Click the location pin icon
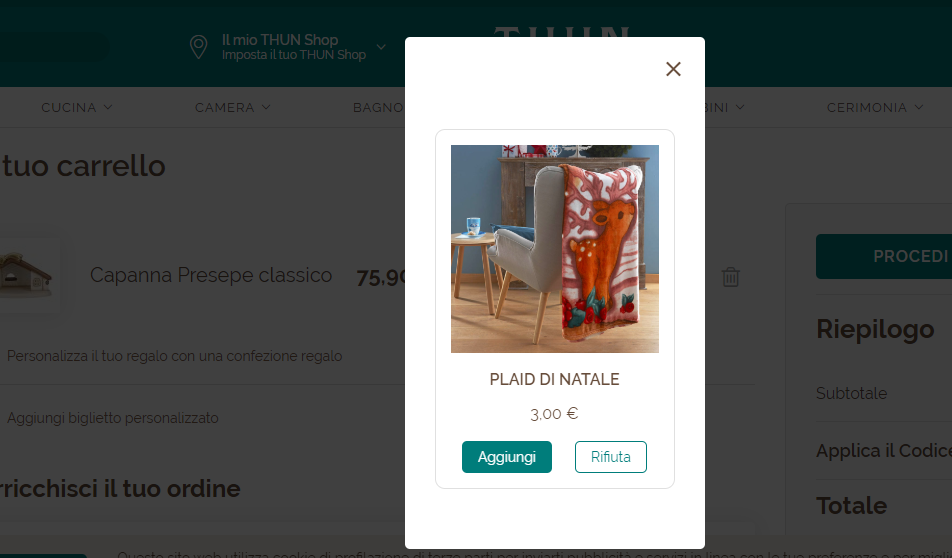952x558 pixels. tap(199, 47)
